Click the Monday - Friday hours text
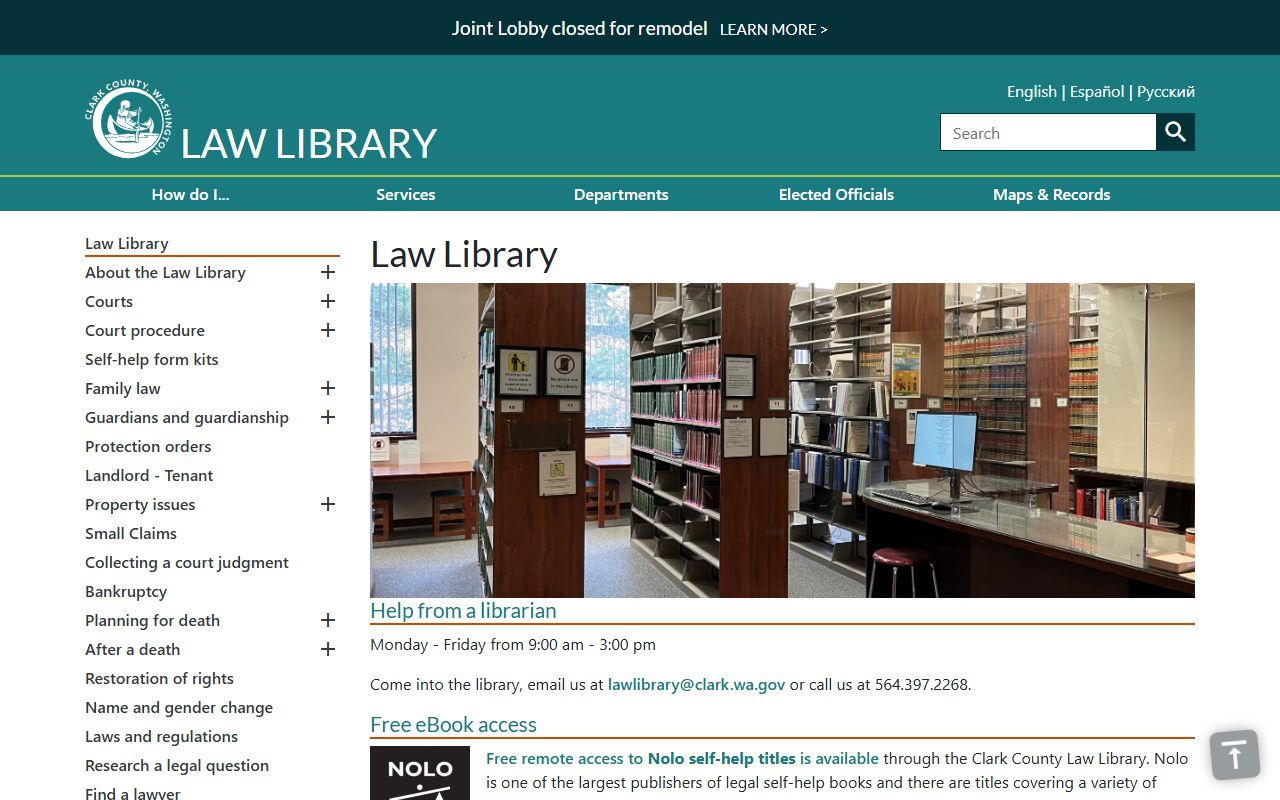Viewport: 1280px width, 800px height. point(513,644)
